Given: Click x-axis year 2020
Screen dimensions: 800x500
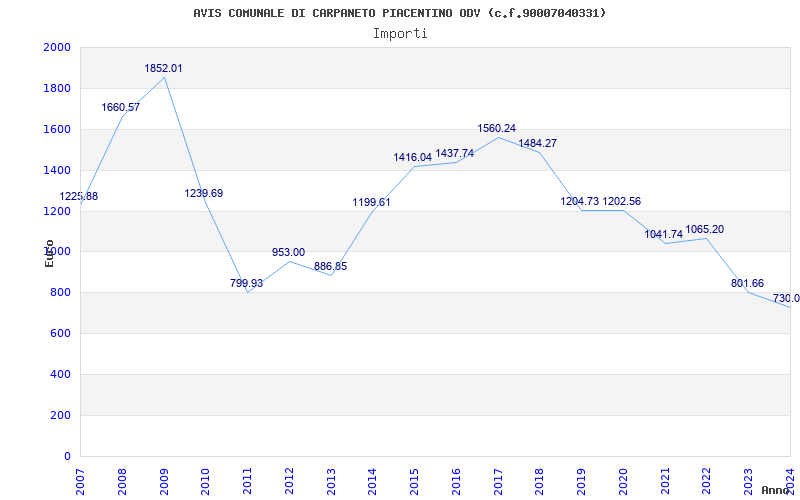Looking at the screenshot, I should coord(623,481).
